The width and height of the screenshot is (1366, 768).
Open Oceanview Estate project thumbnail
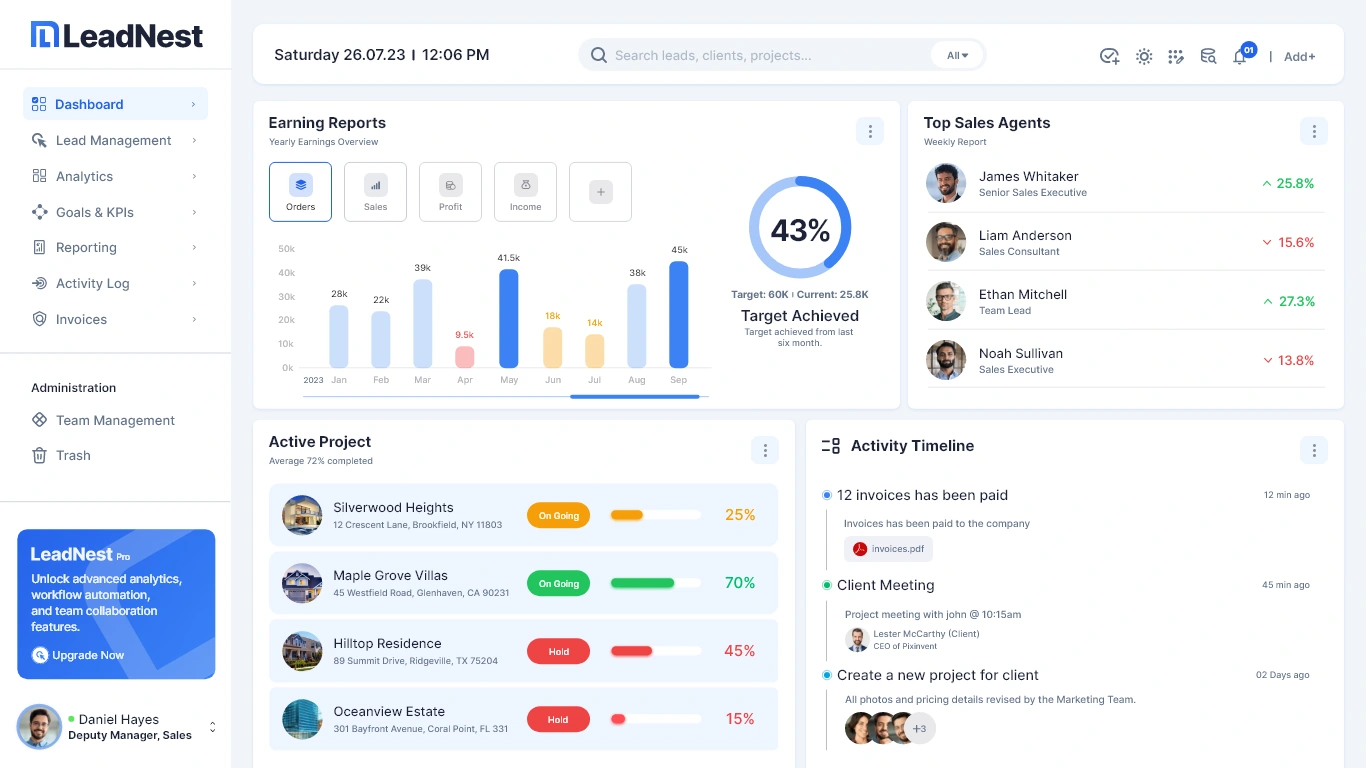tap(302, 719)
